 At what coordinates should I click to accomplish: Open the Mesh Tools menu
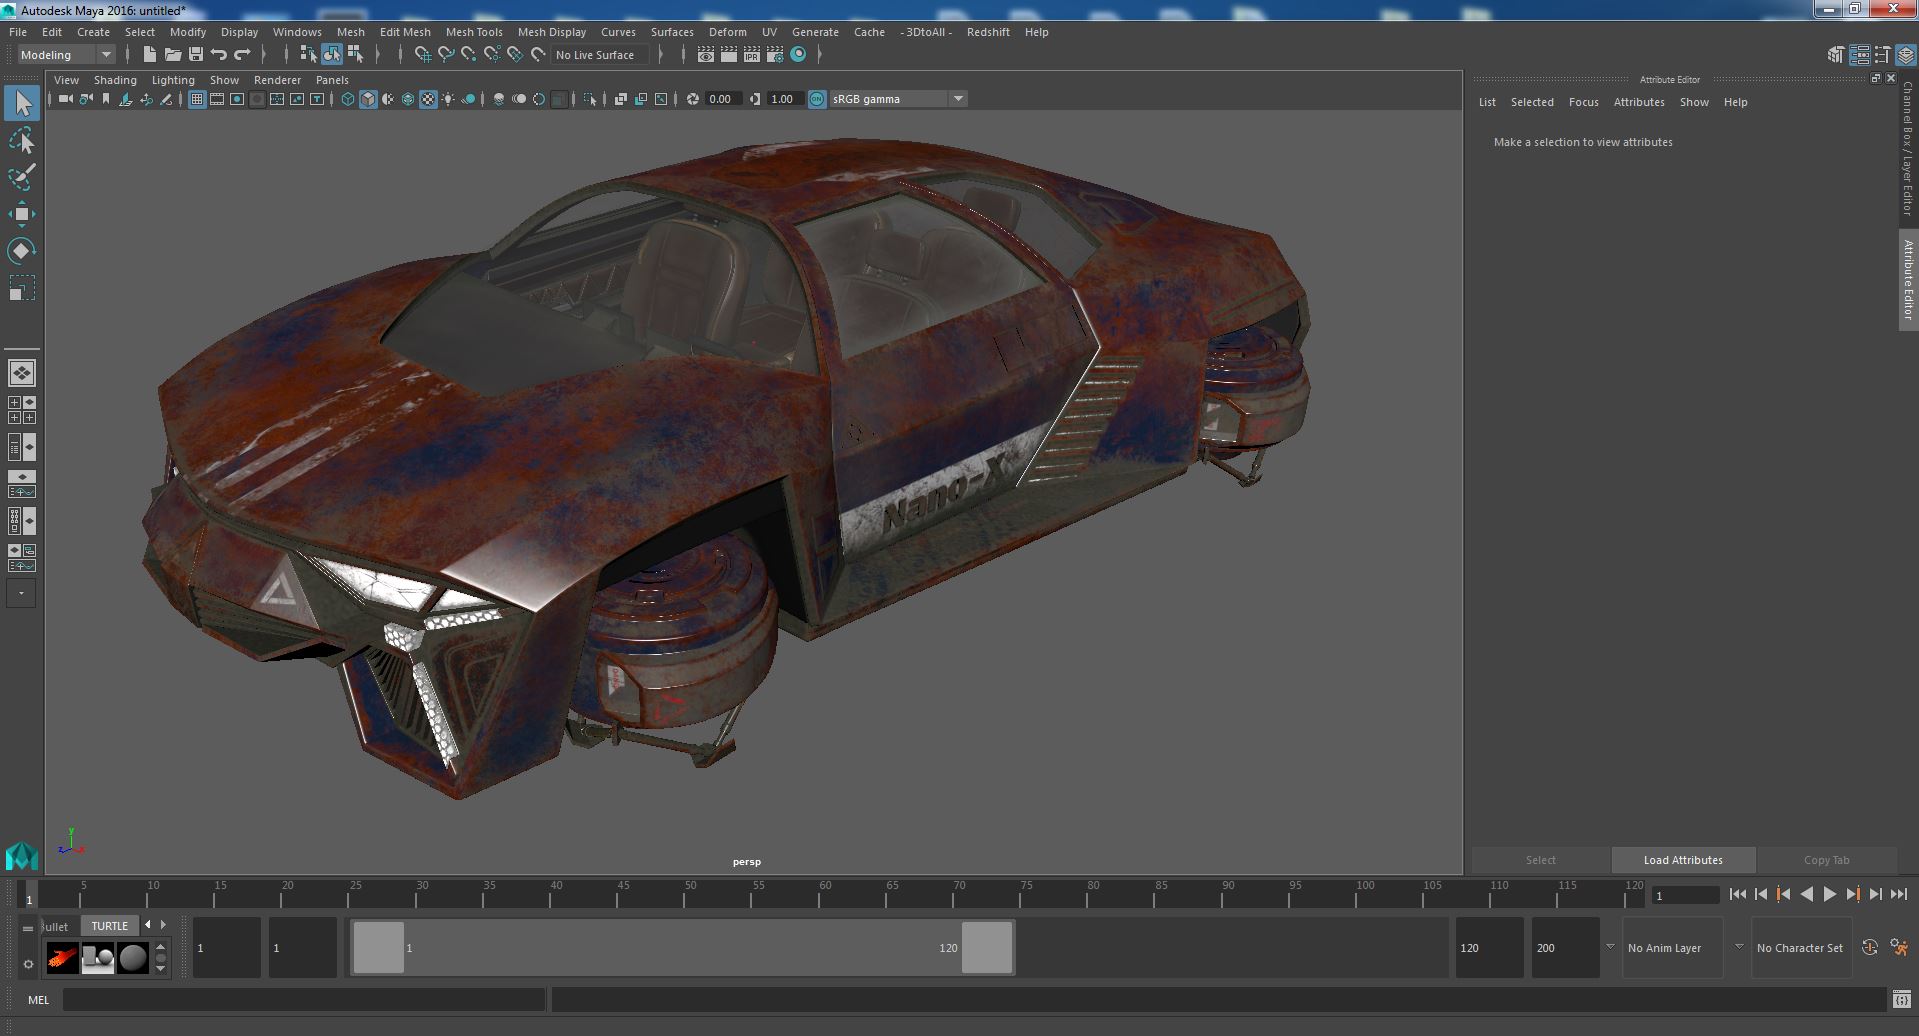click(474, 32)
